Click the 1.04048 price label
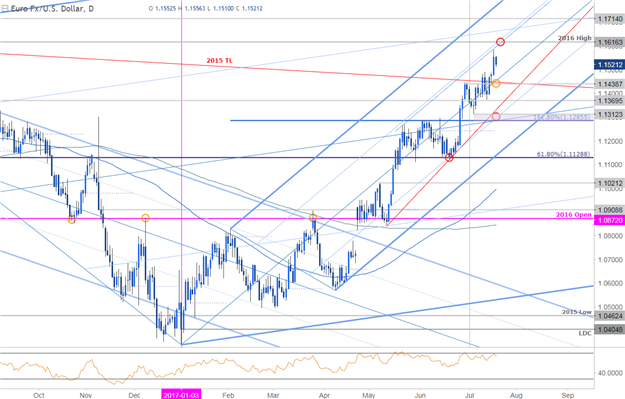This screenshot has width=625, height=399. click(609, 329)
